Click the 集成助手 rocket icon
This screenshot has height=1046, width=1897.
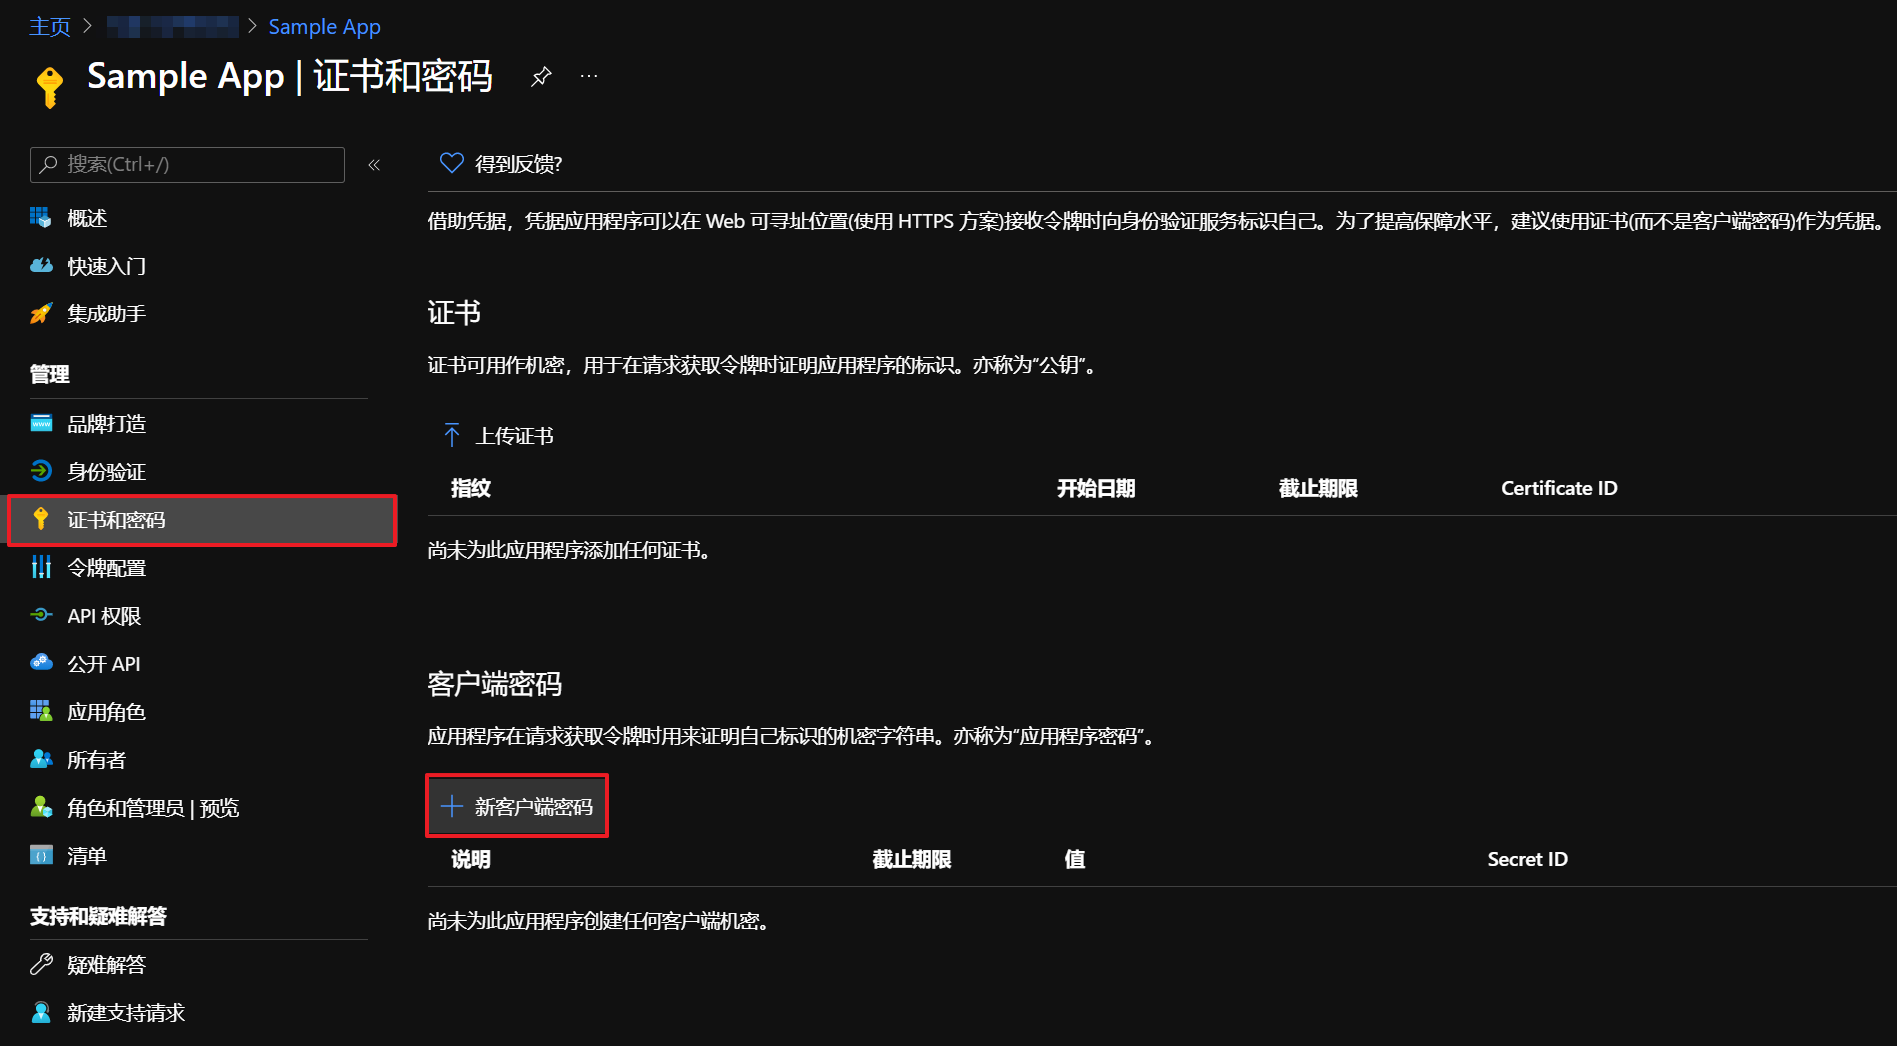click(41, 314)
